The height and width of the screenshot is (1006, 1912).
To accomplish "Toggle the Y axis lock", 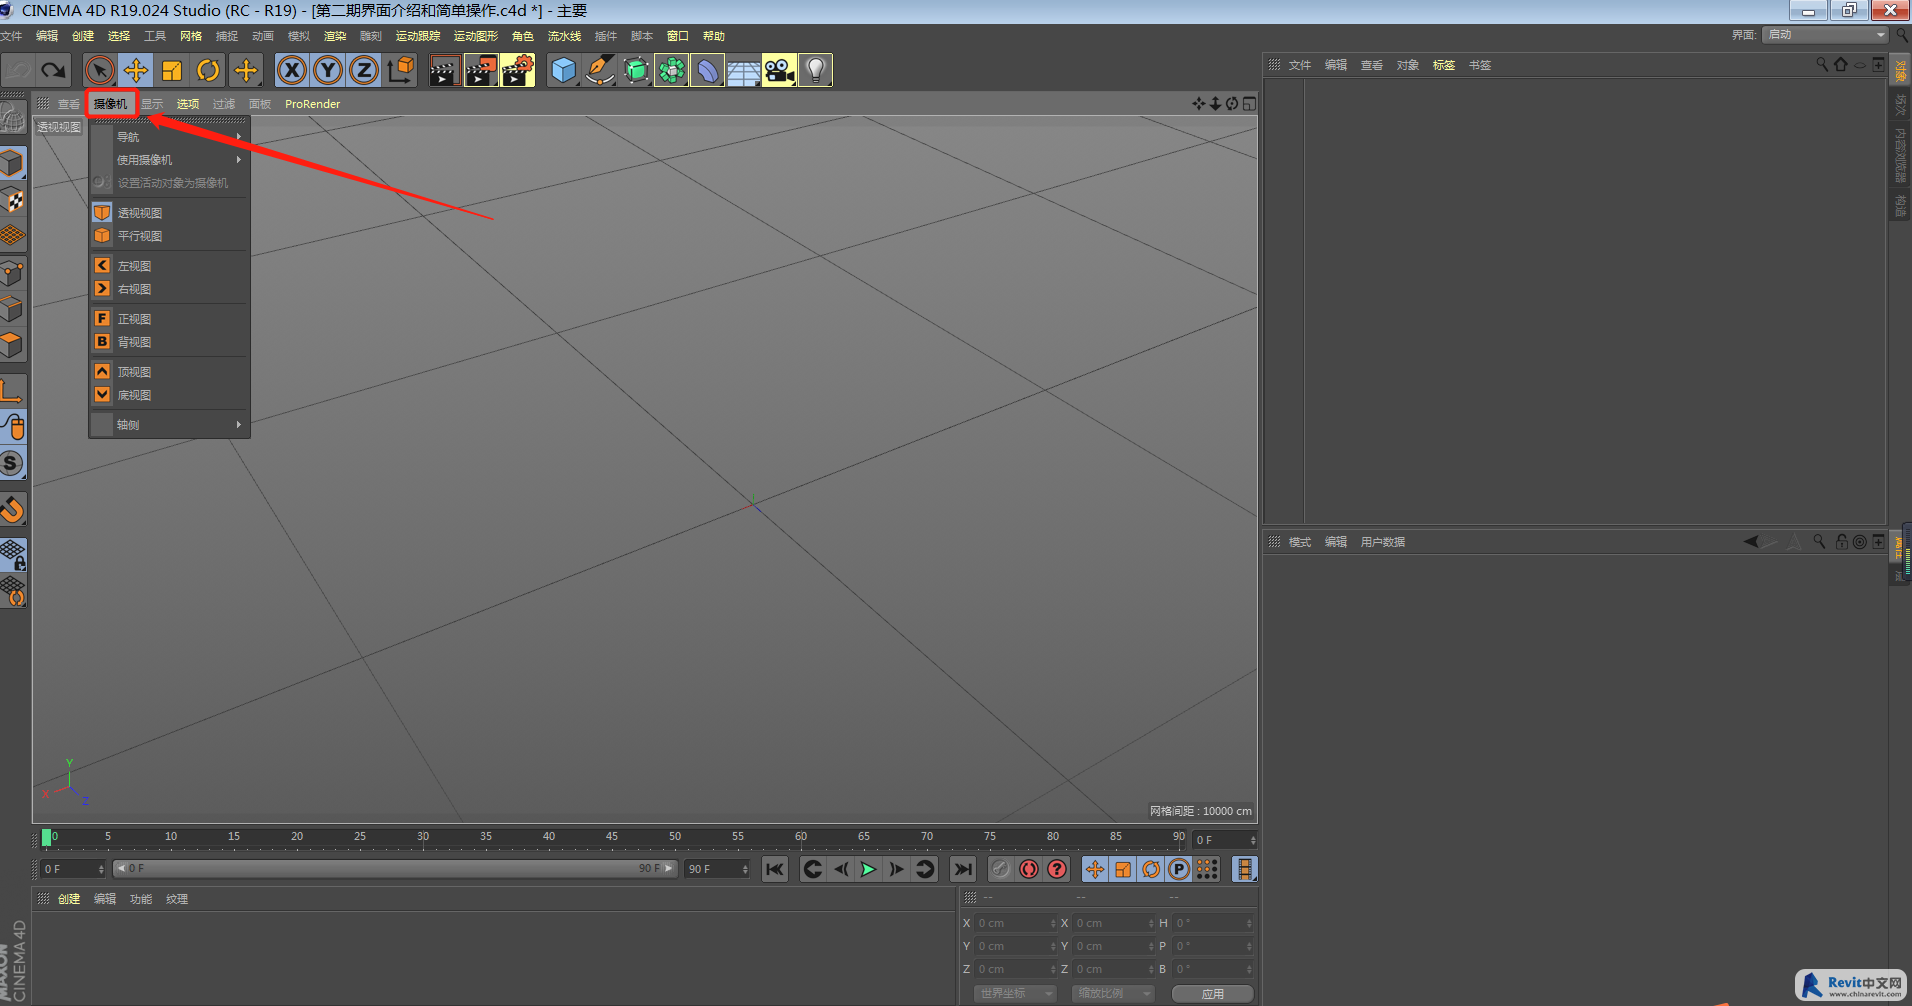I will tap(327, 70).
